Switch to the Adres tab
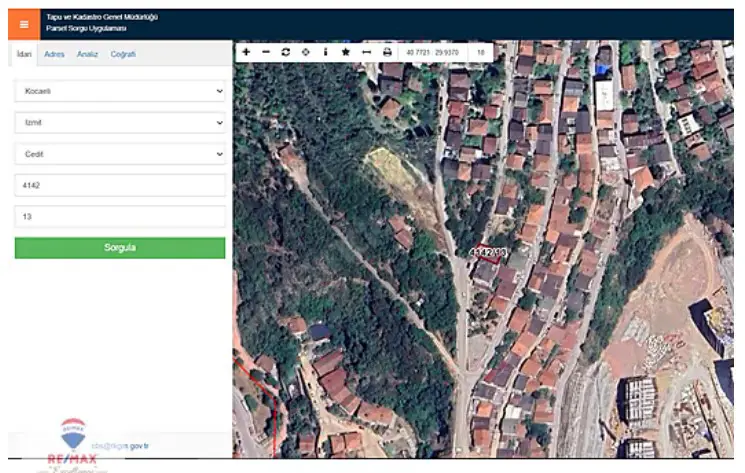Viewport: 745px width, 473px height. tap(54, 54)
